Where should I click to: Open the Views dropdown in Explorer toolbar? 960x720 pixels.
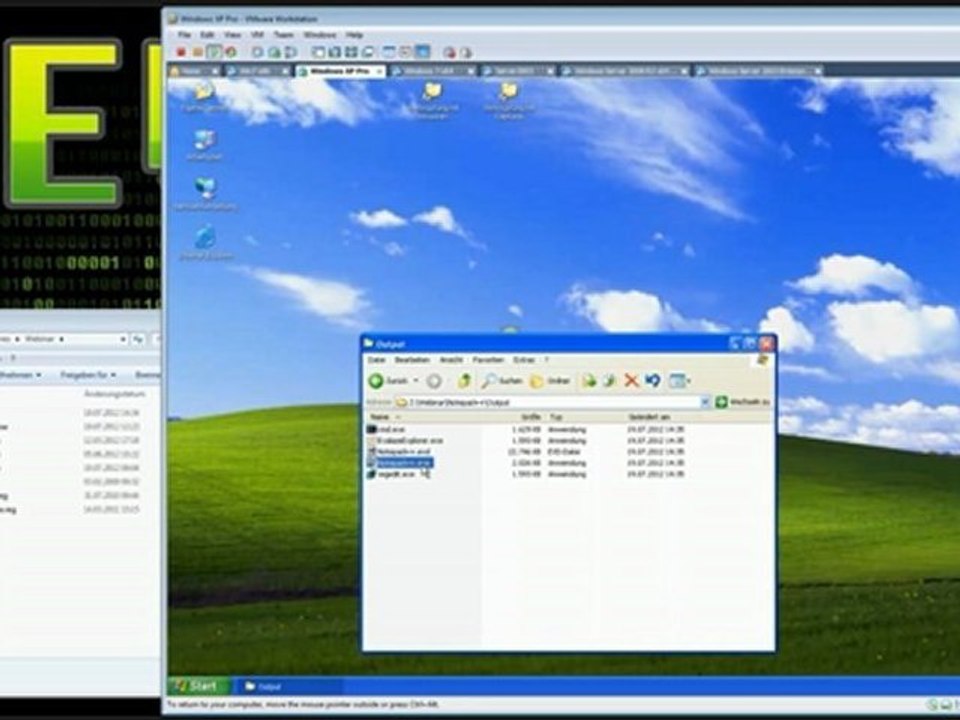coord(679,381)
